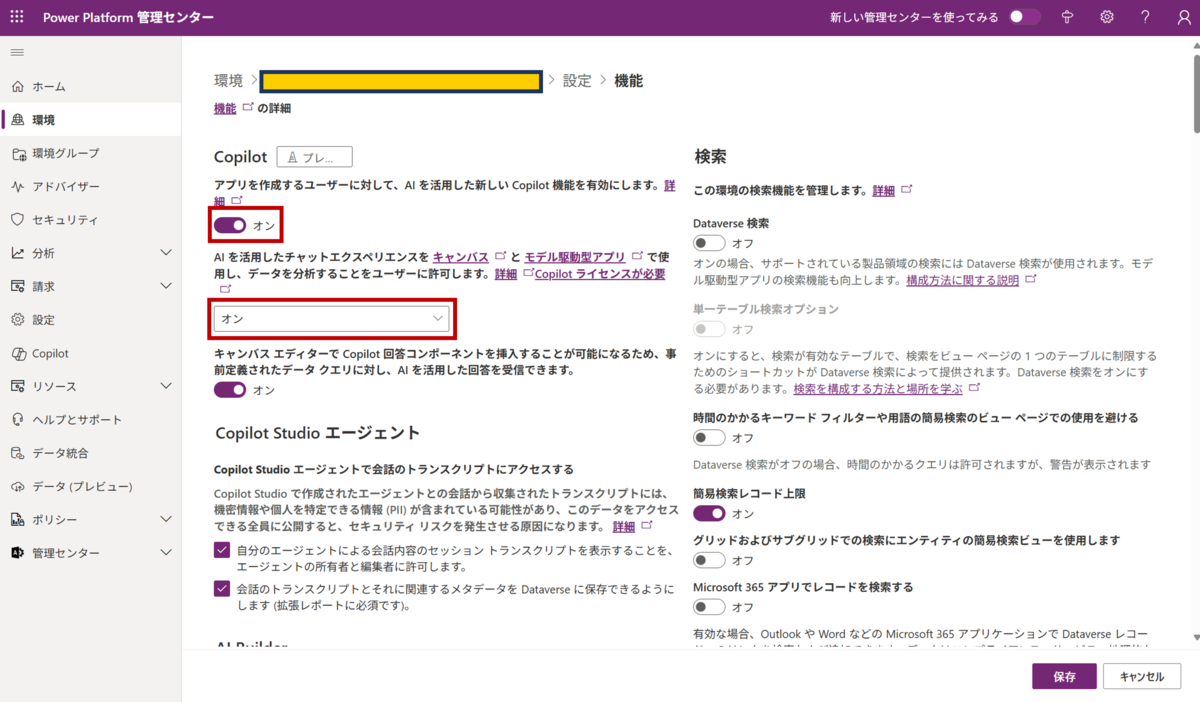
Task: Click the ホーム home icon in sidebar
Action: (17, 86)
